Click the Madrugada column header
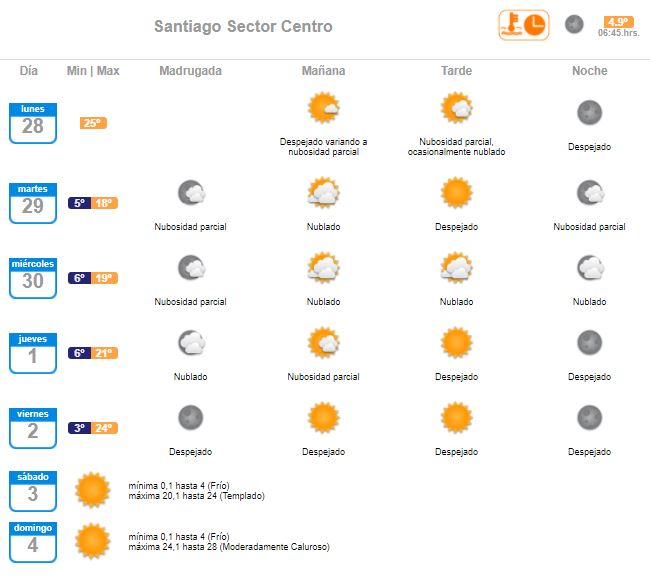The width and height of the screenshot is (650, 577). pos(191,71)
